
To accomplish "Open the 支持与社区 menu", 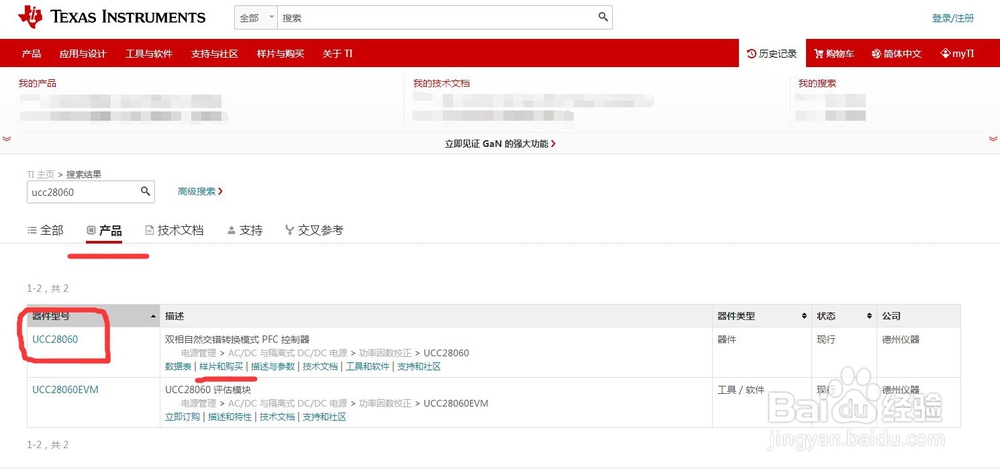I will [x=214, y=54].
